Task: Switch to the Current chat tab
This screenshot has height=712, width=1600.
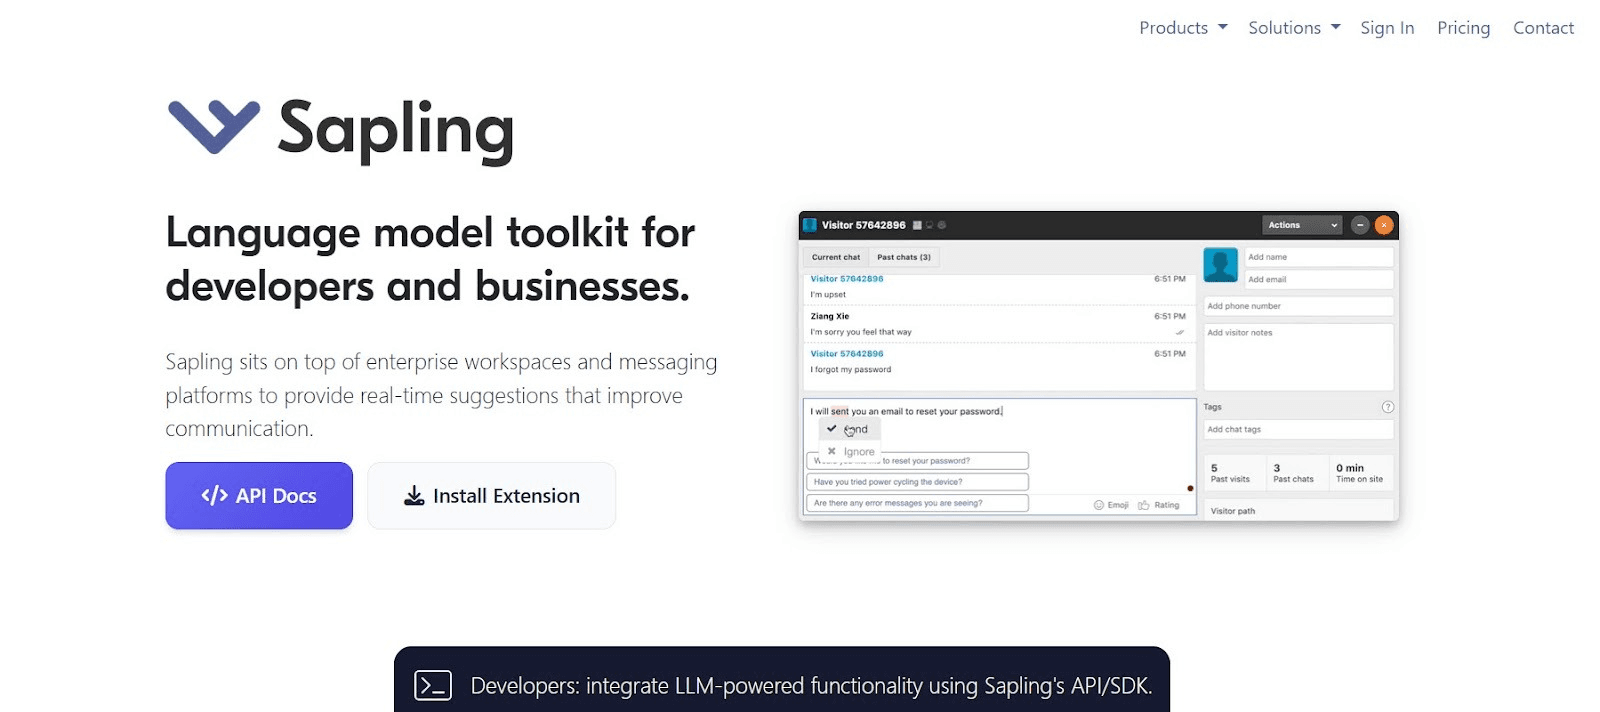Action: pyautogui.click(x=836, y=257)
